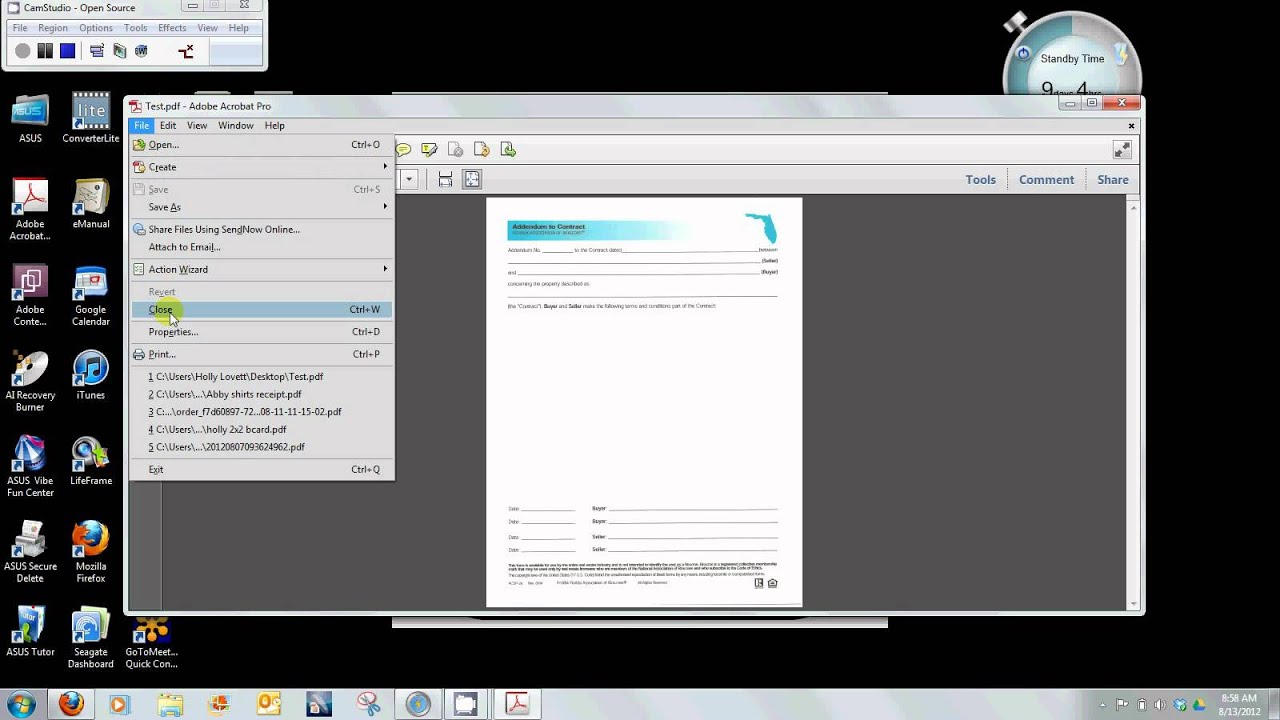The height and width of the screenshot is (720, 1280).
Task: Open ASUS desktop shortcut
Action: (30, 120)
